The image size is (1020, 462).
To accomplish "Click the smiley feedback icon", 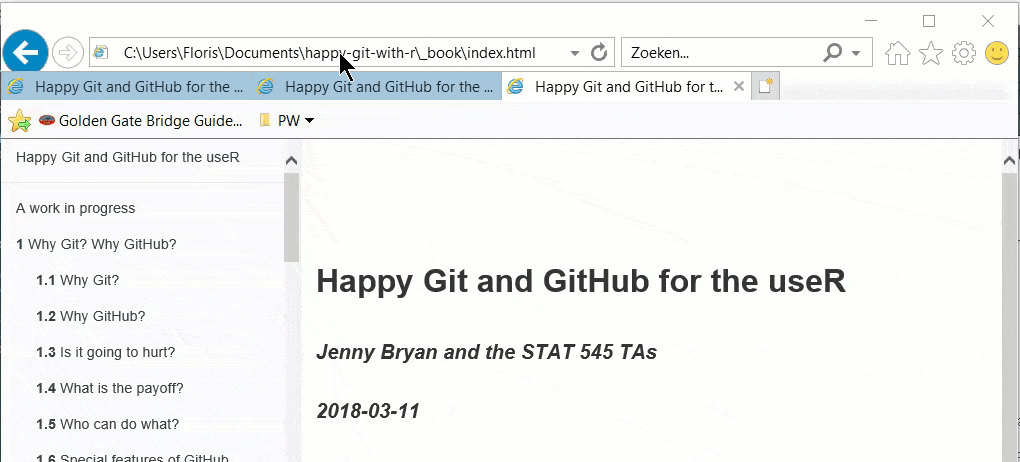I will 997,53.
